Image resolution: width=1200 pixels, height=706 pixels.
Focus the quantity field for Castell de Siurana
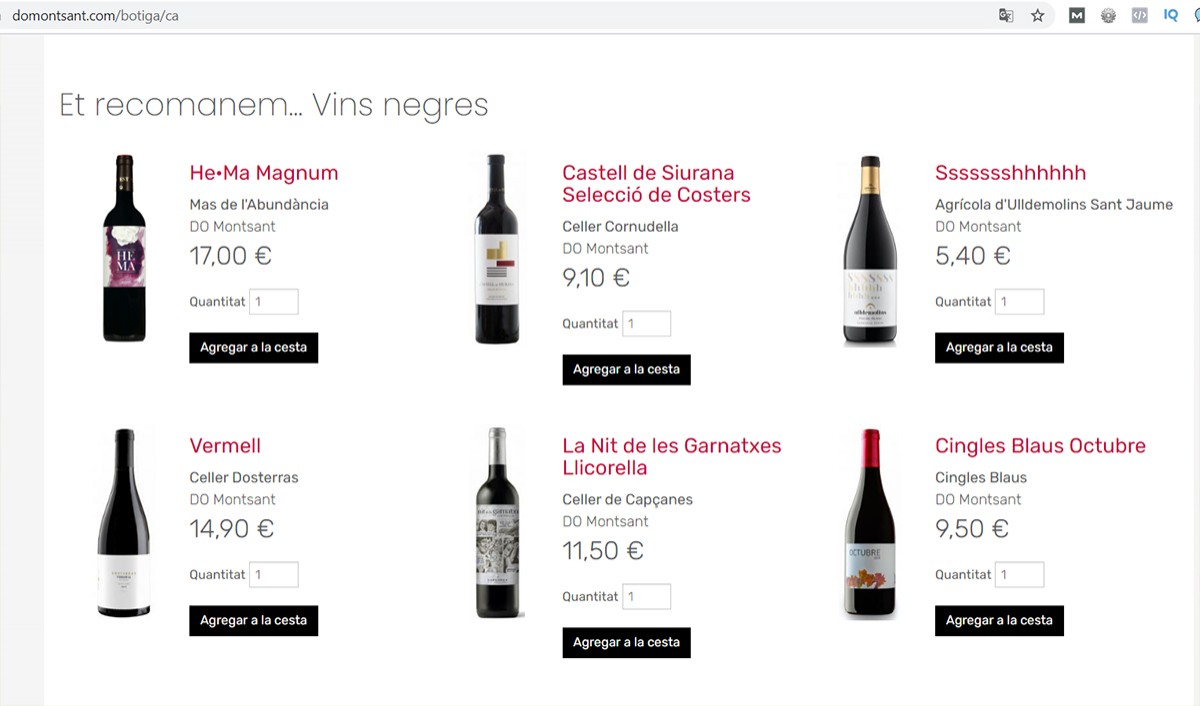646,324
